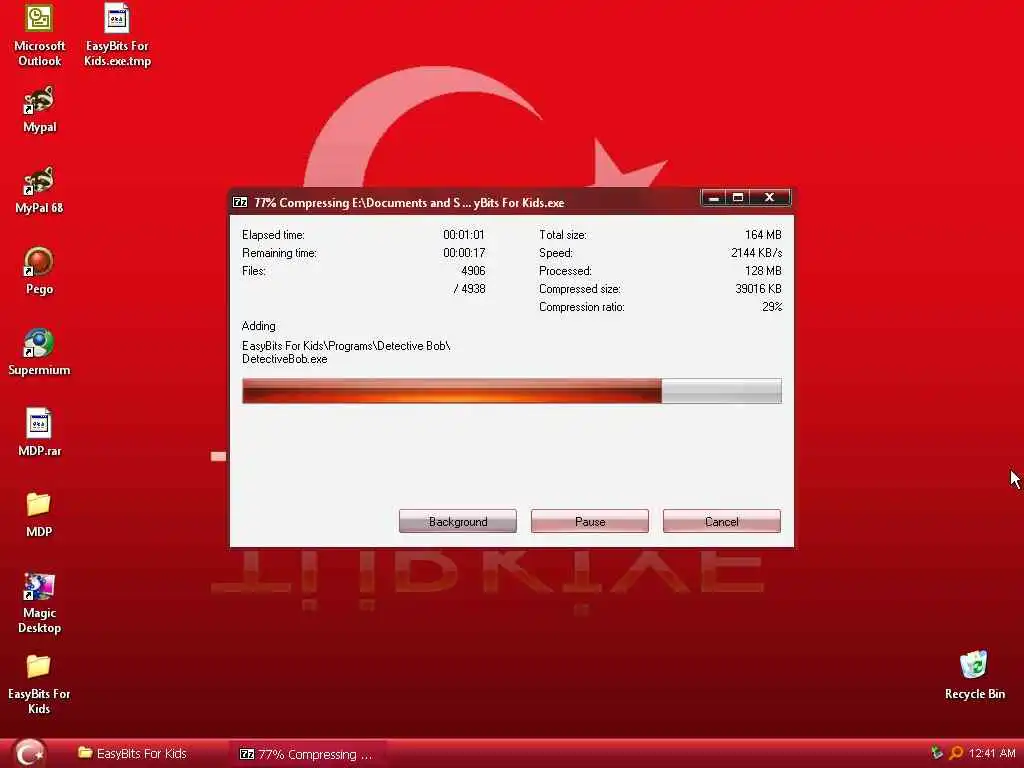
Task: Click the system tray search magnifier icon
Action: click(955, 753)
